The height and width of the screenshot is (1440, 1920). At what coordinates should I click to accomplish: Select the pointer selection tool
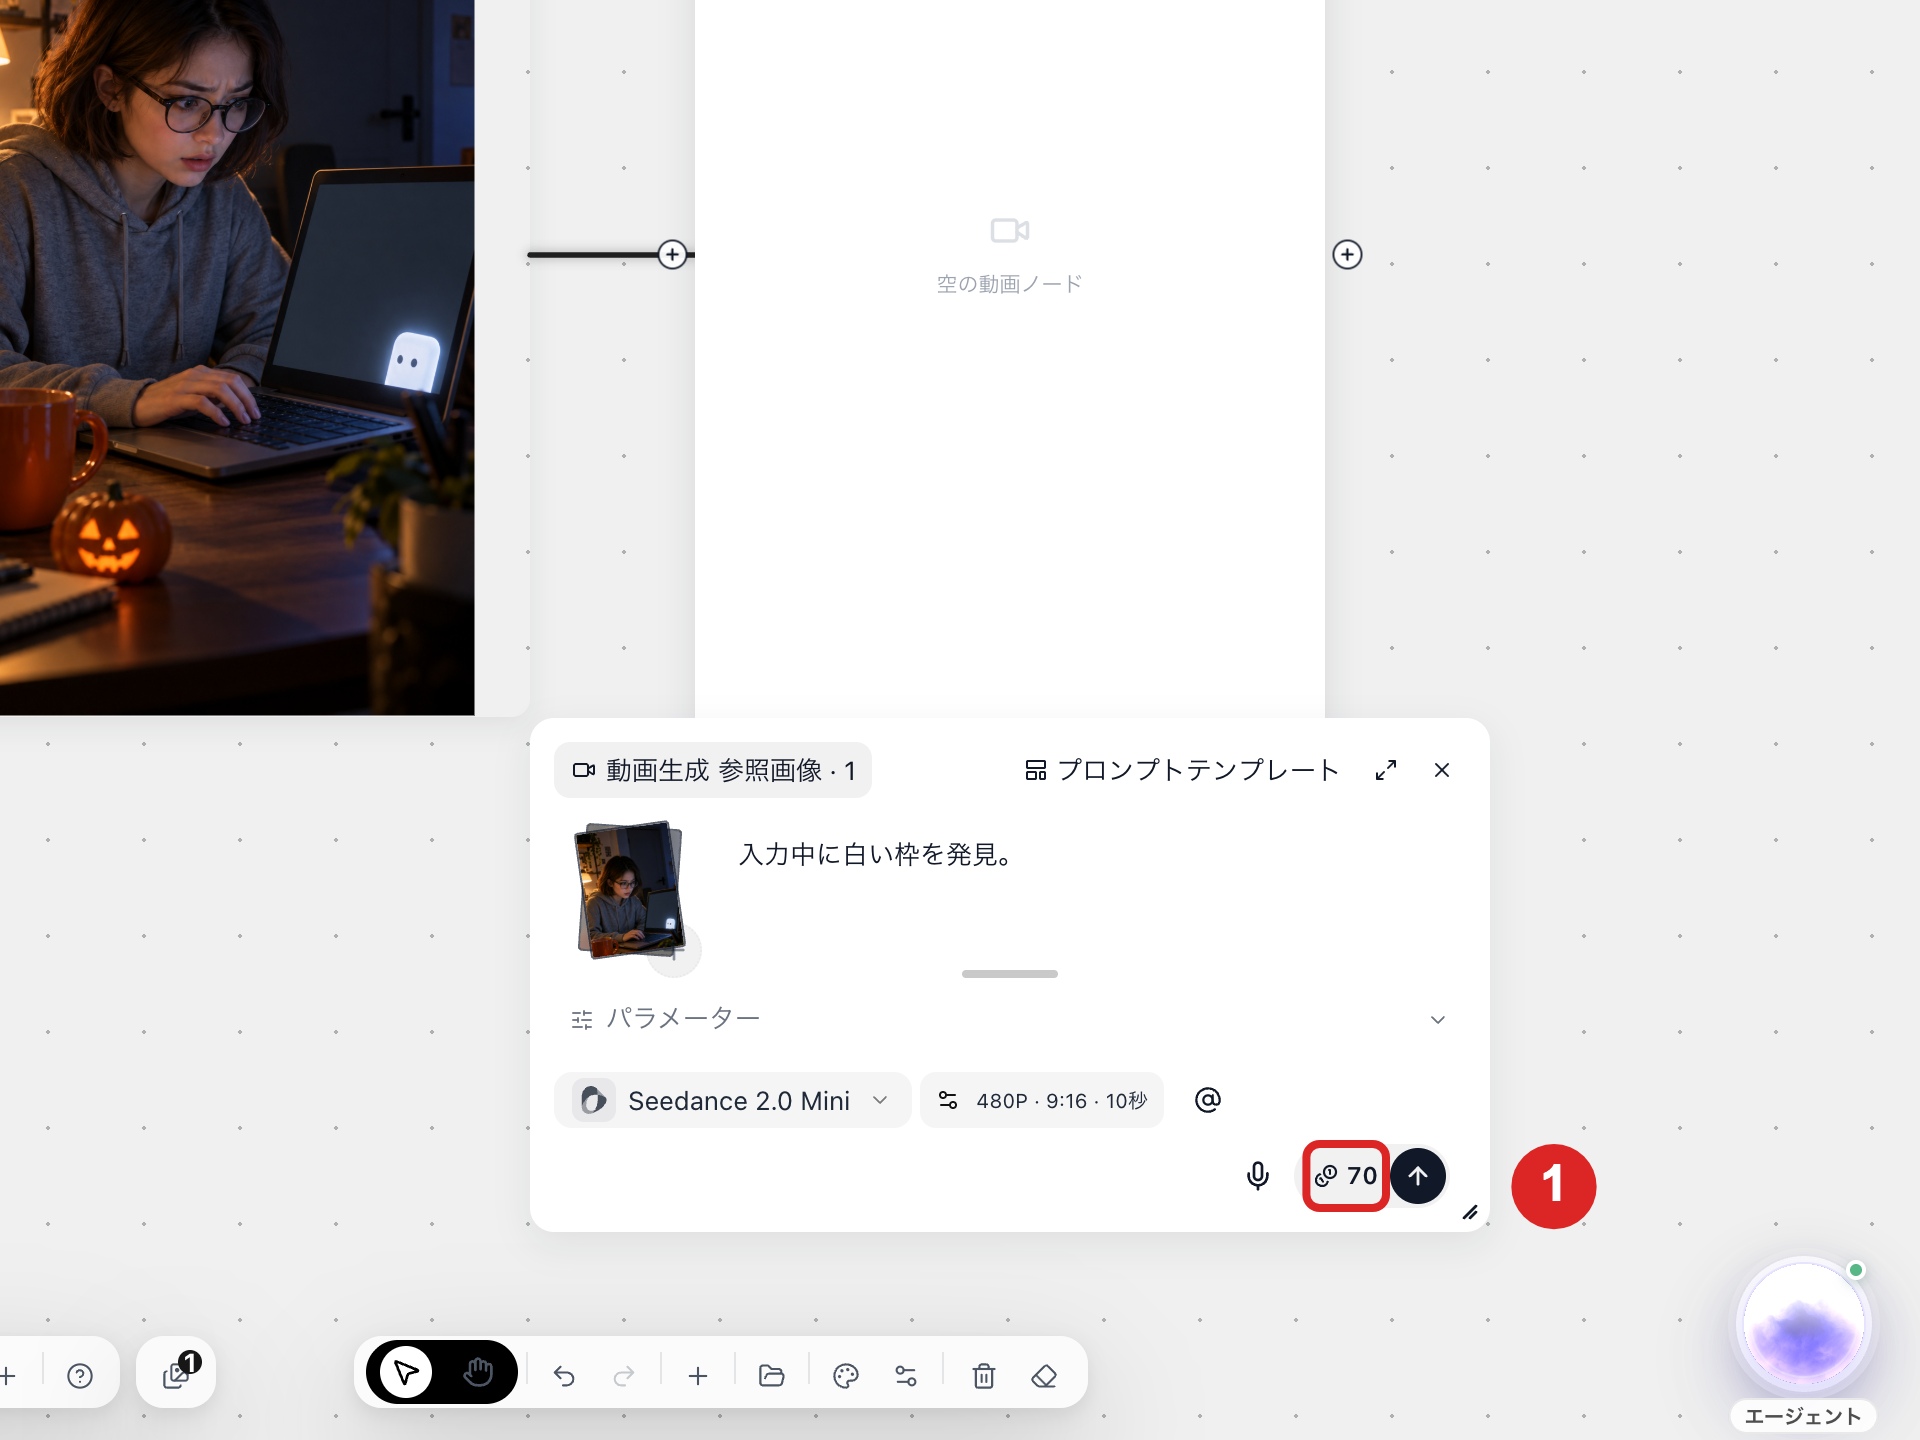(x=406, y=1372)
